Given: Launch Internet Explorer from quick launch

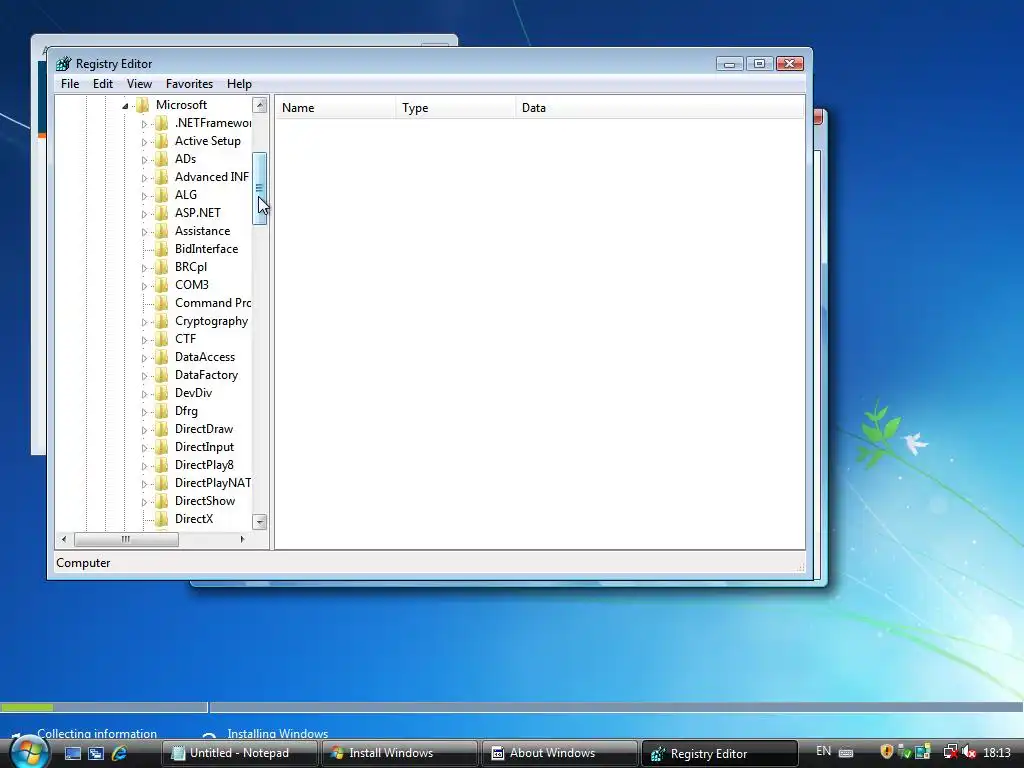Looking at the screenshot, I should 120,754.
